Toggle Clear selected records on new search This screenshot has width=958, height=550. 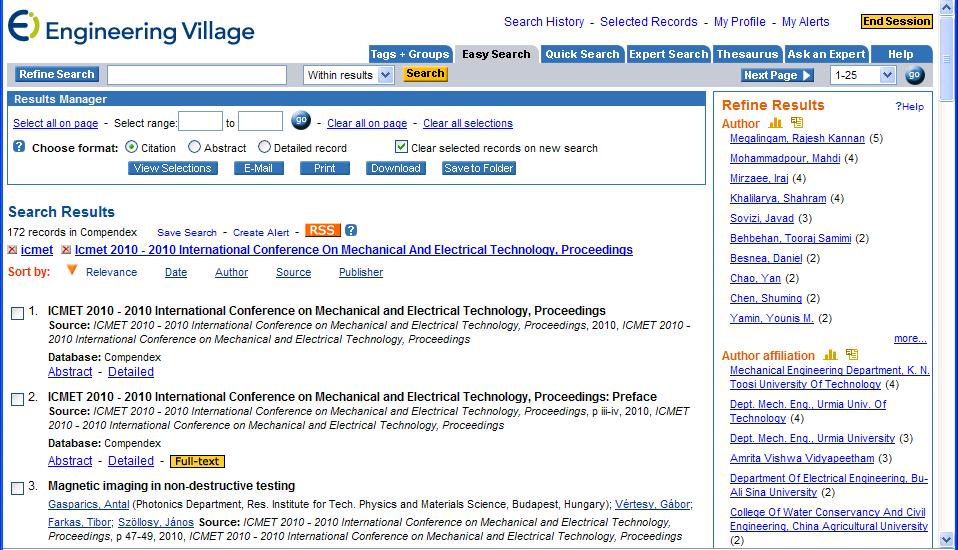tap(401, 147)
